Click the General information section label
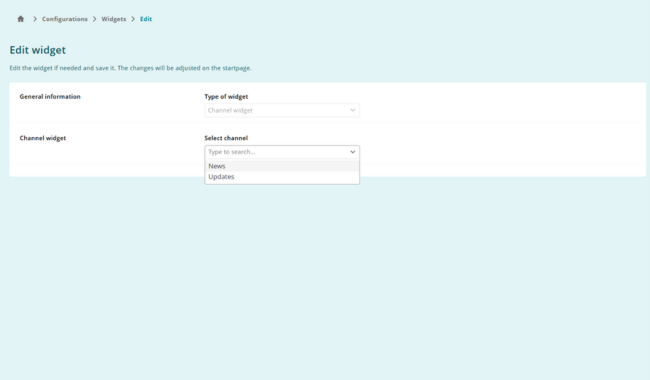Image resolution: width=650 pixels, height=380 pixels. 50,97
